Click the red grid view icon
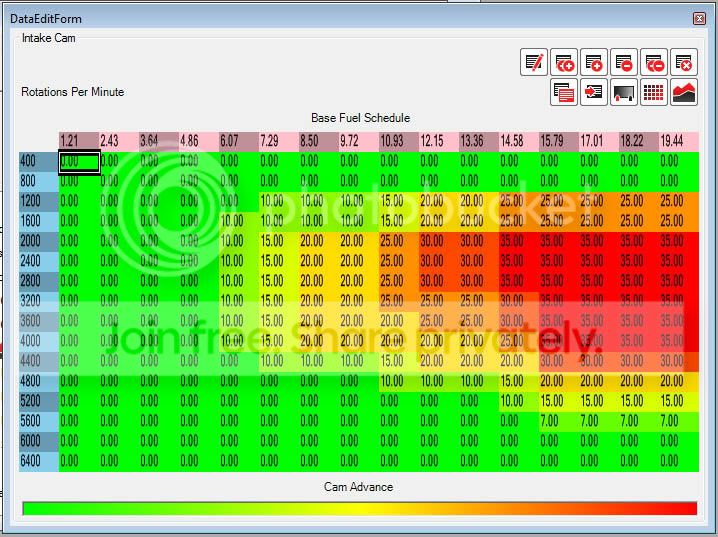This screenshot has width=718, height=537. tap(654, 93)
